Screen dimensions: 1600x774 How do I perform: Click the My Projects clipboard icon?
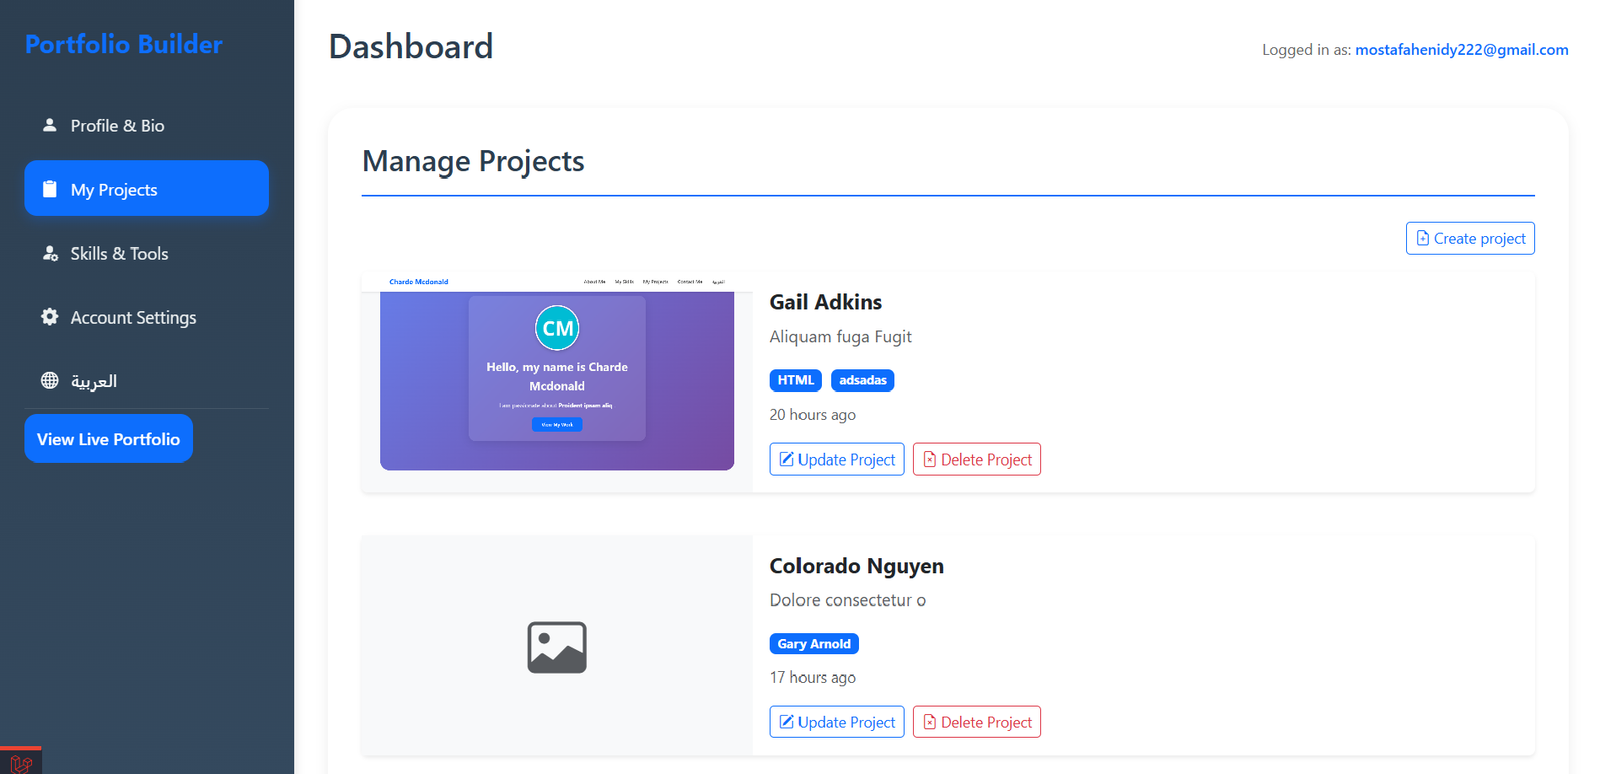pyautogui.click(x=49, y=189)
